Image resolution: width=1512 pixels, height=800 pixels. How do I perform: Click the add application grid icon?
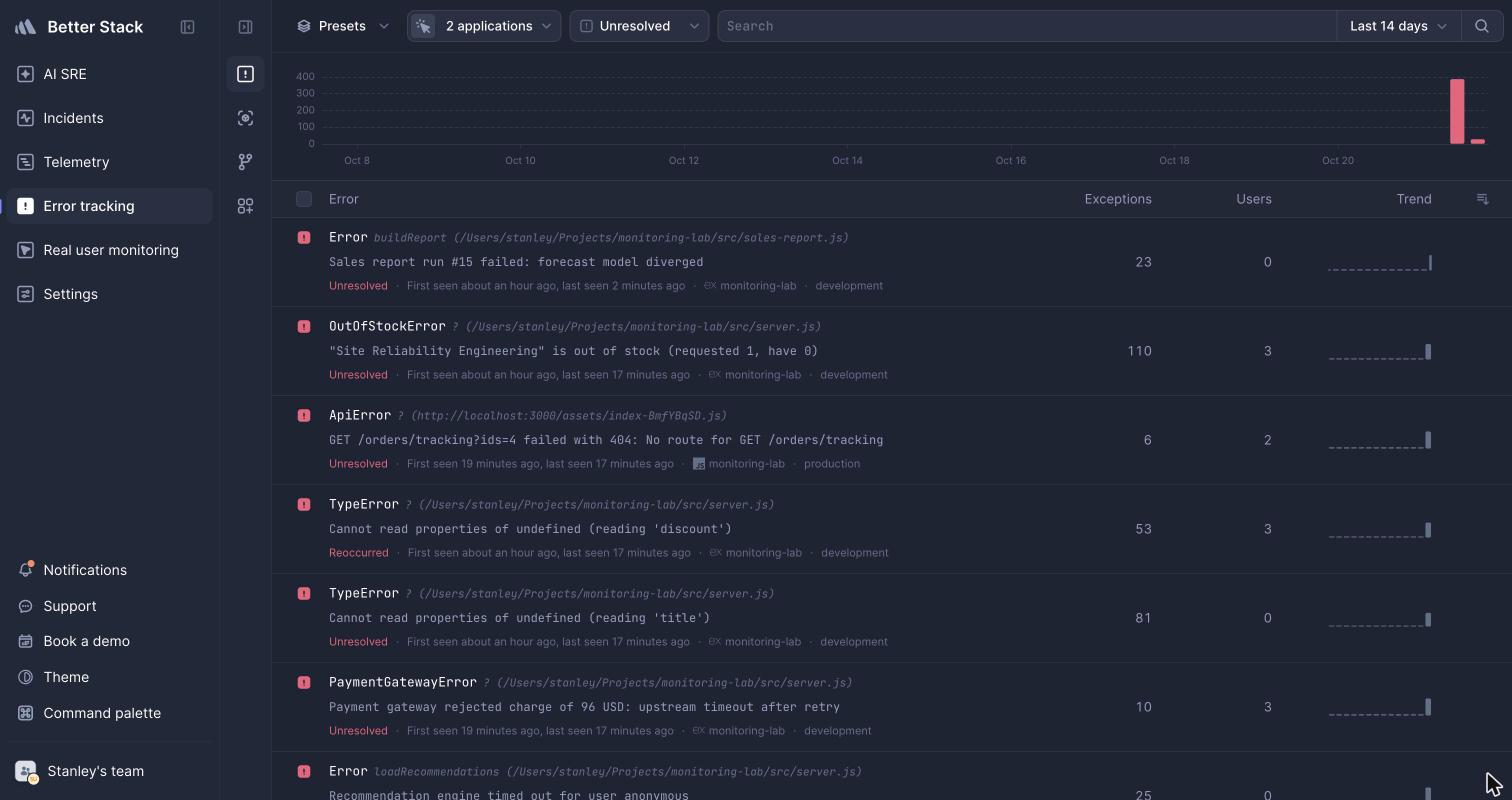point(245,206)
